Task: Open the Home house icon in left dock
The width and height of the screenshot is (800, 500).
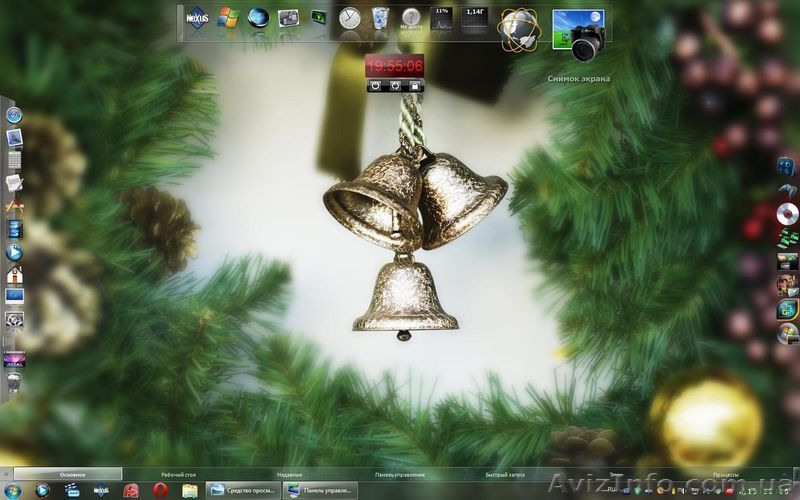Action: [14, 274]
